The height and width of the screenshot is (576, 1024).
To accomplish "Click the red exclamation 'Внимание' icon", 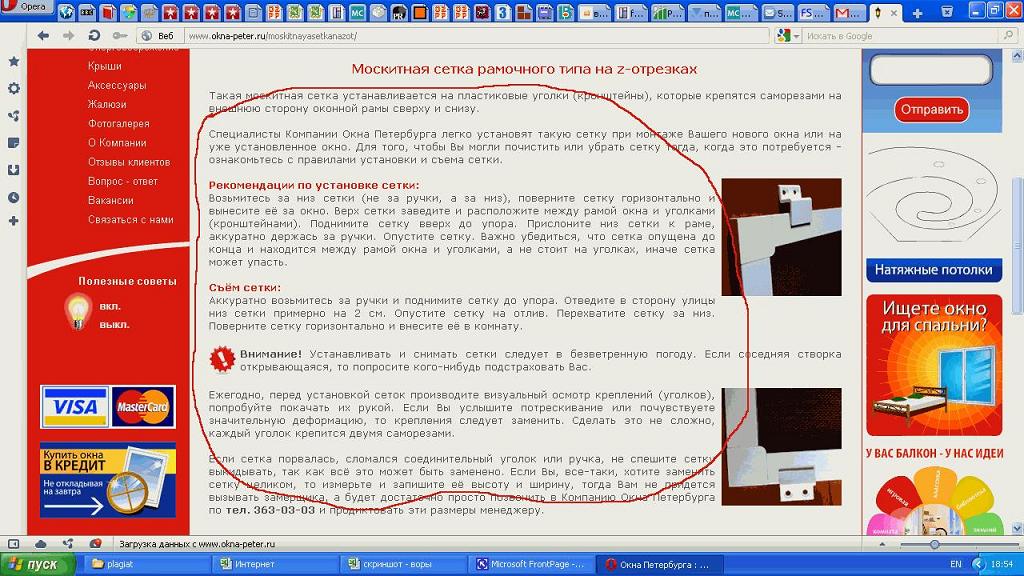I will click(222, 359).
